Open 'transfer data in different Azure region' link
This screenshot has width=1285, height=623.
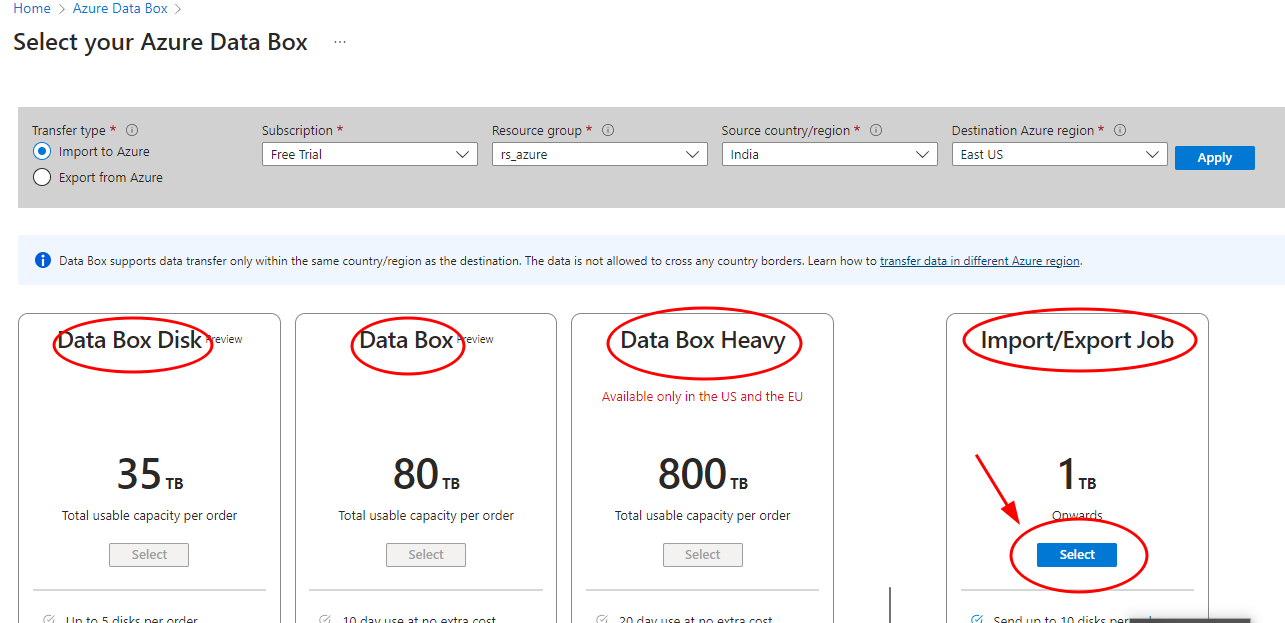979,260
